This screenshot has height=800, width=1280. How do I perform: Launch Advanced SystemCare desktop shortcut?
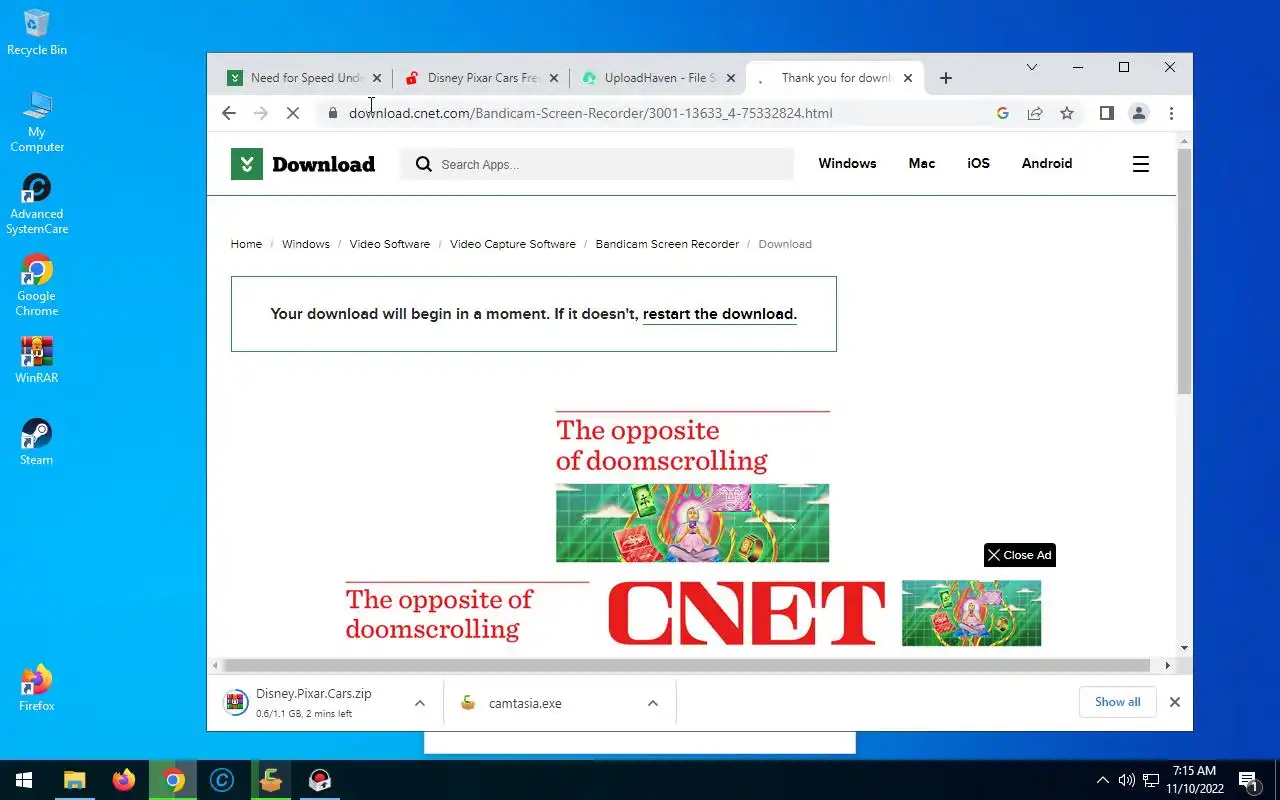tap(37, 204)
